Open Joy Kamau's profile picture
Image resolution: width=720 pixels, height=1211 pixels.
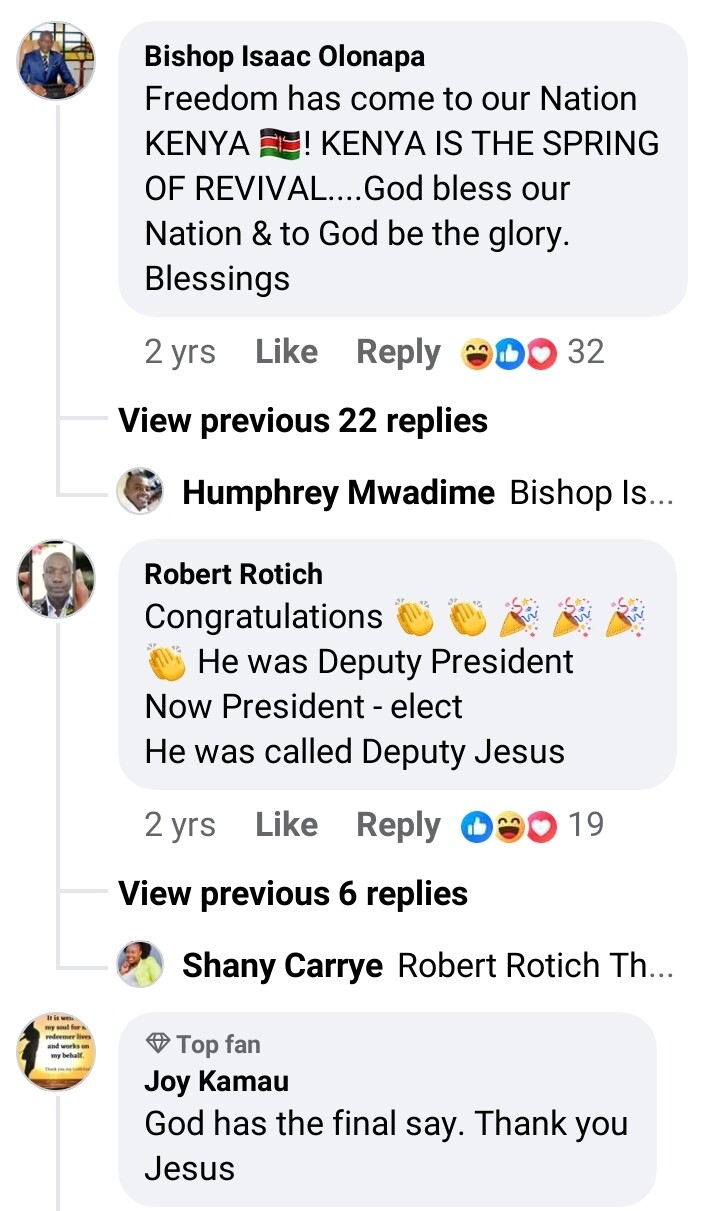coord(56,1051)
